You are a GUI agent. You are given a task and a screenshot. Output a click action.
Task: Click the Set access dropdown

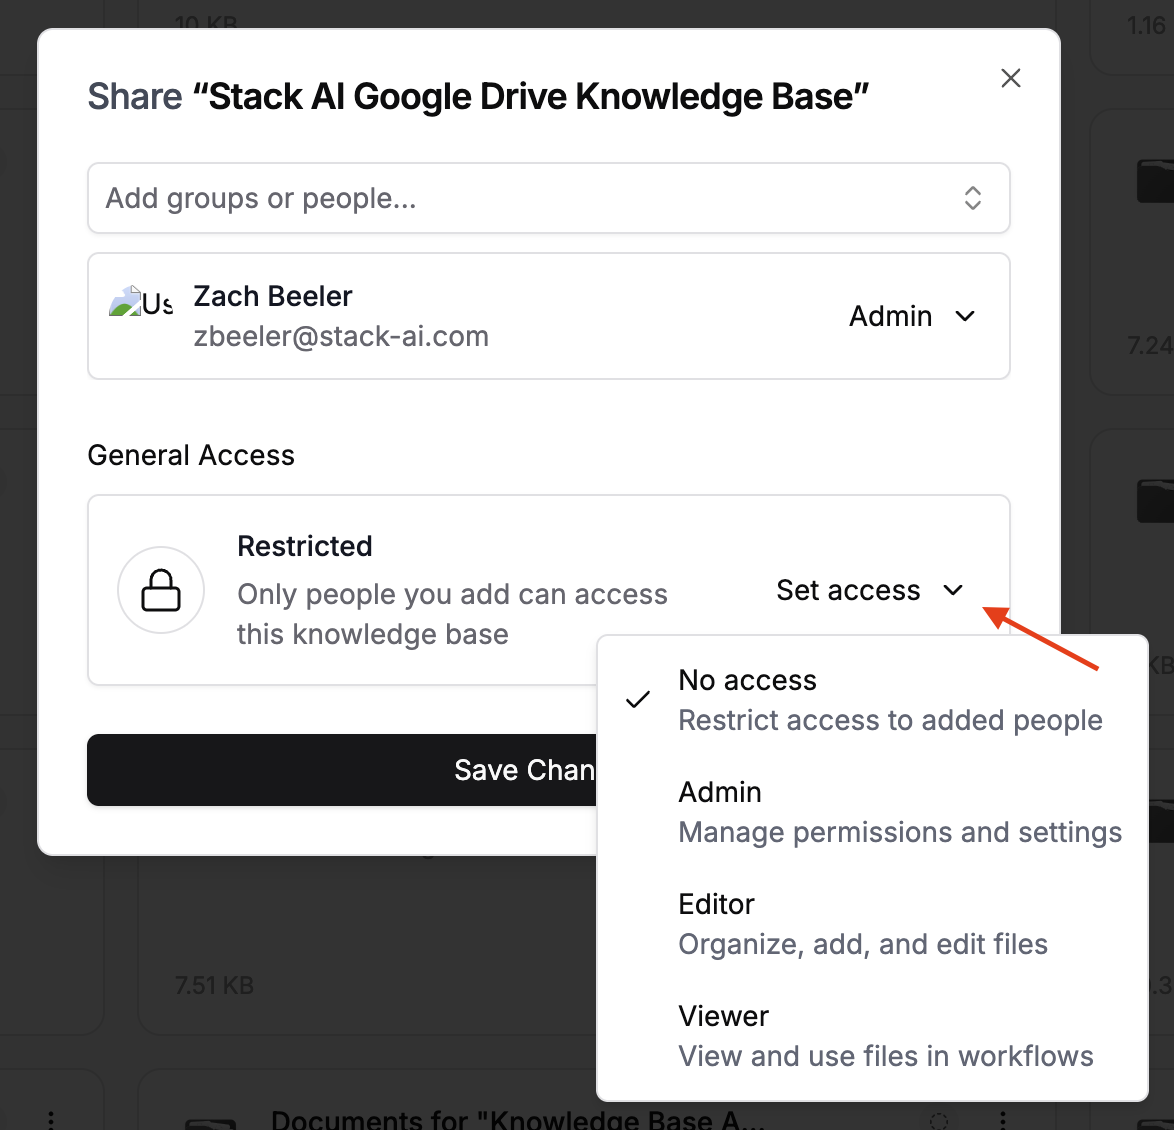tap(869, 590)
